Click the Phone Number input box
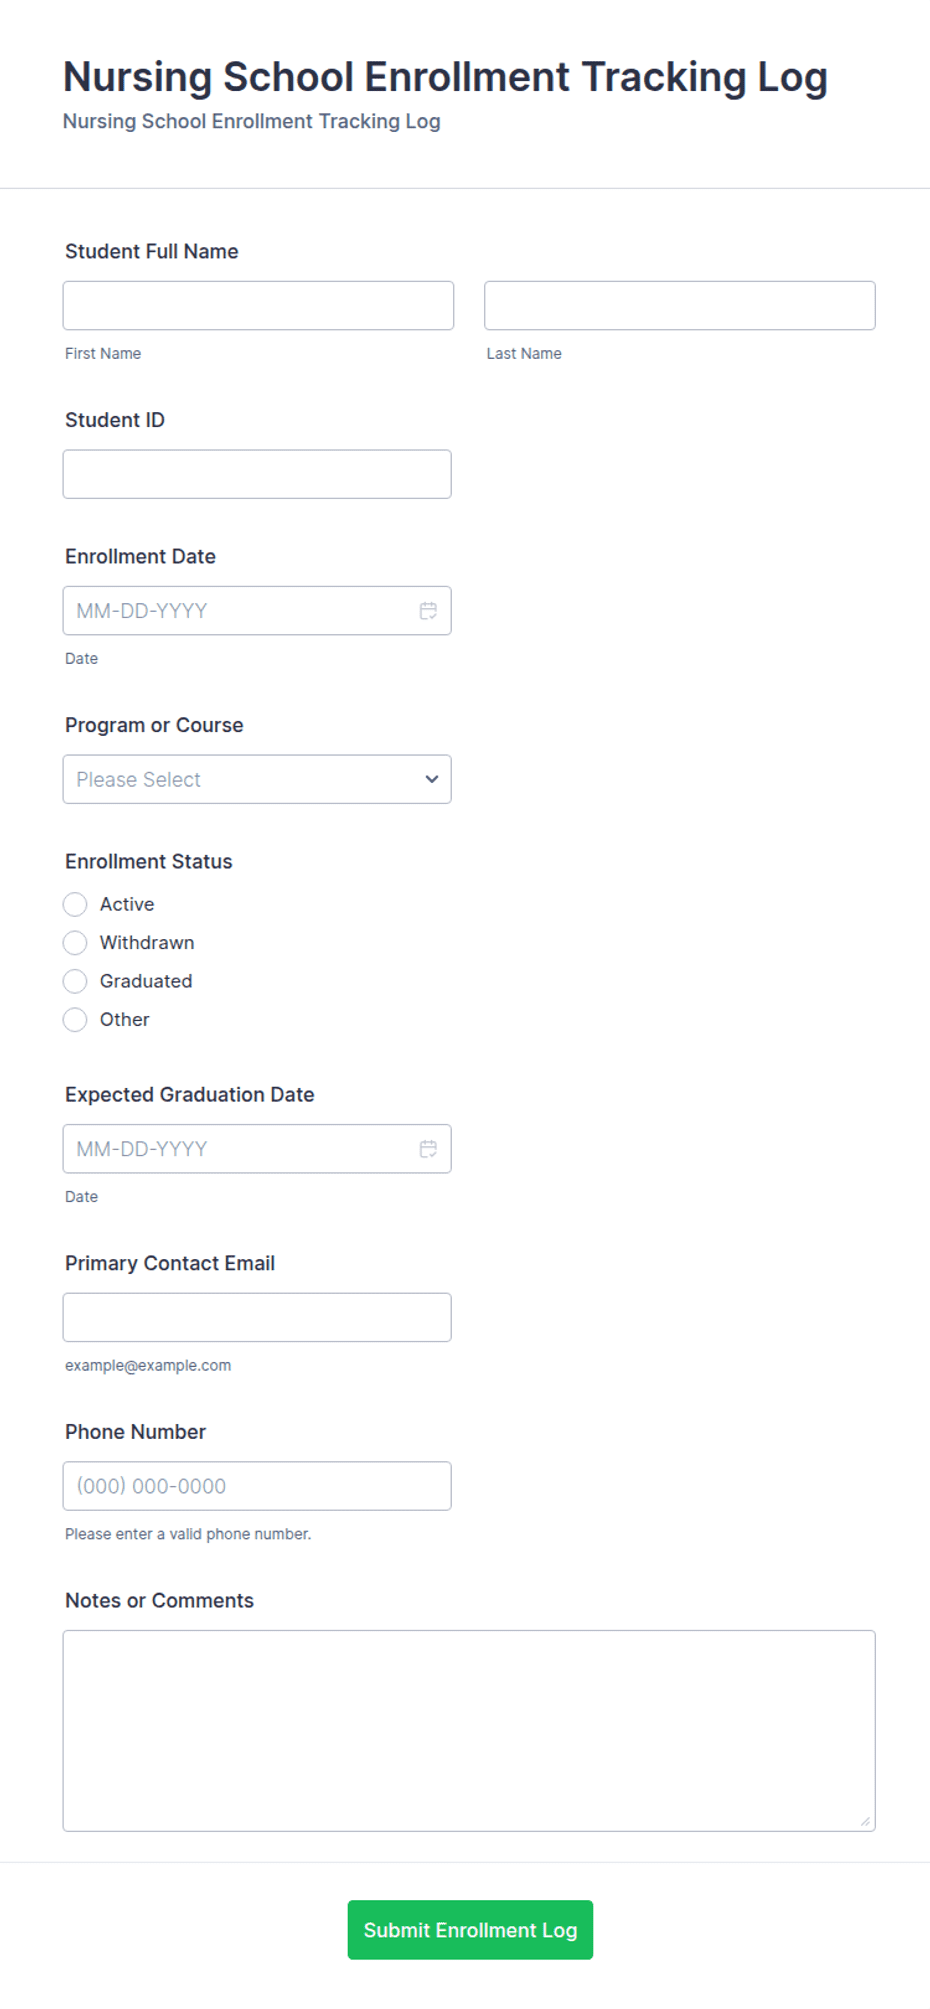 click(257, 1486)
